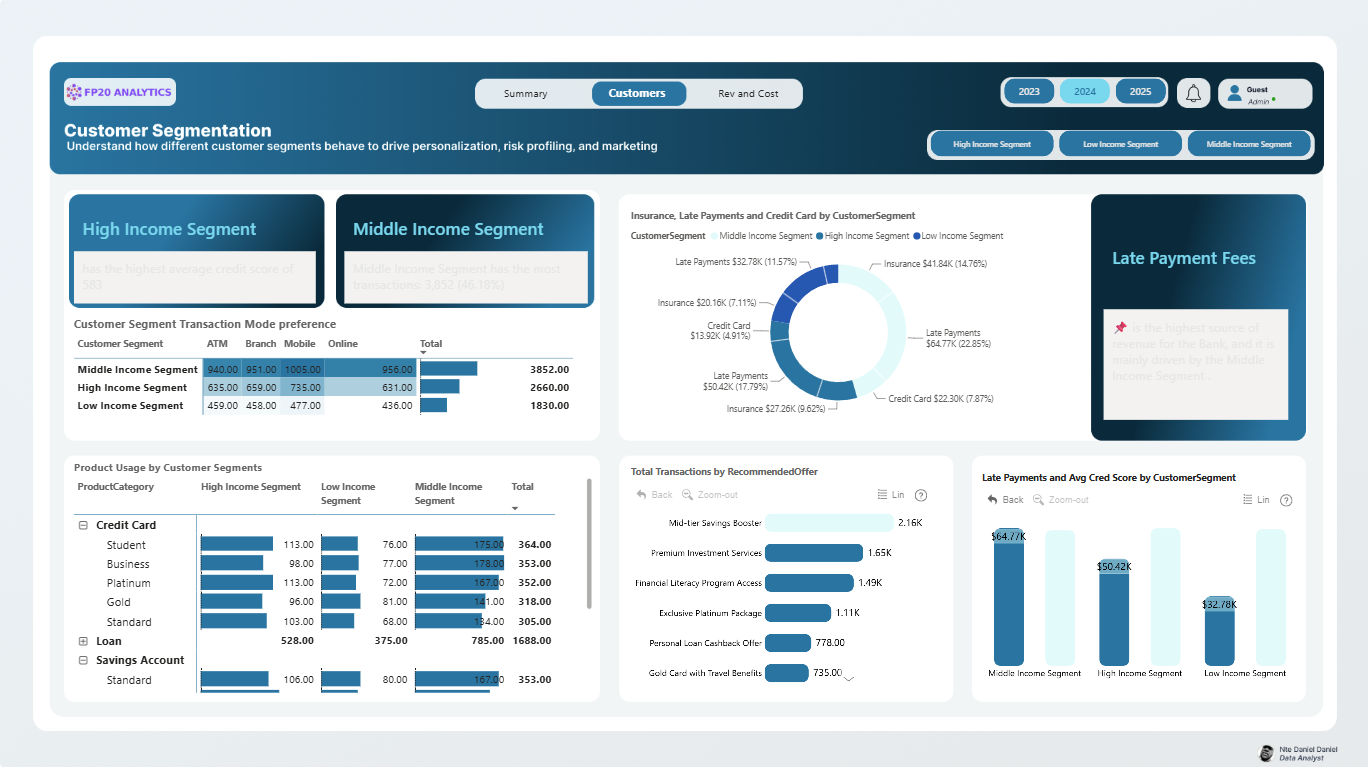
Task: Click the FP20 Analytics logo
Action: click(120, 92)
